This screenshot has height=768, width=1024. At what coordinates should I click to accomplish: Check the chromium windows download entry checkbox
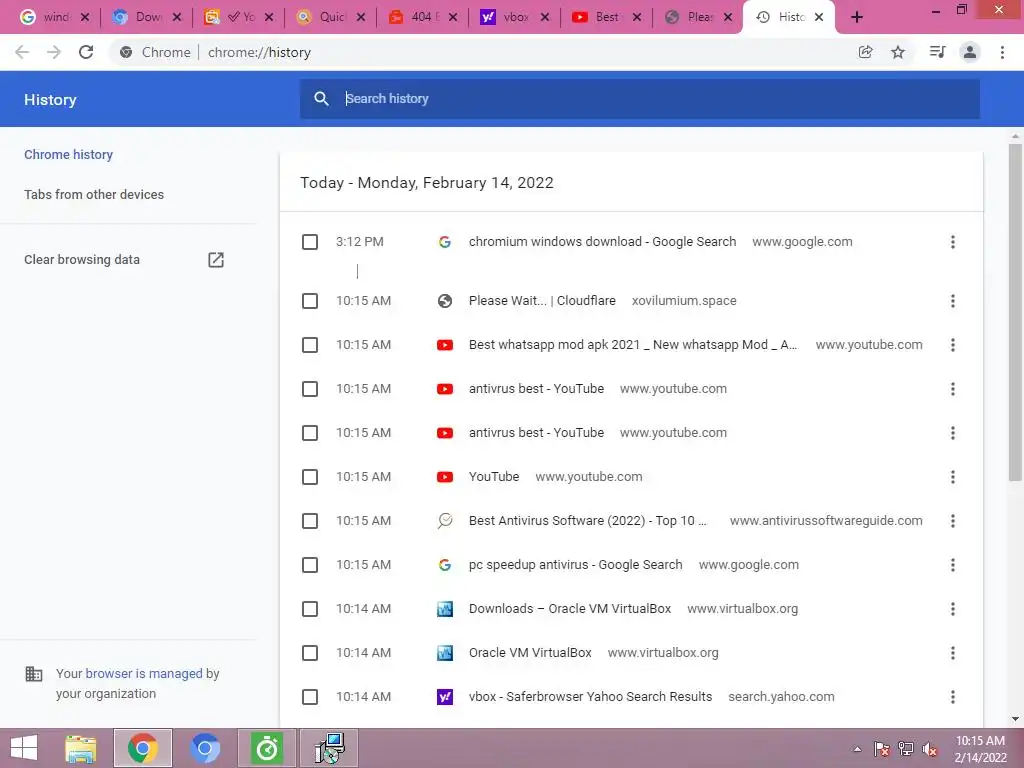tap(310, 242)
